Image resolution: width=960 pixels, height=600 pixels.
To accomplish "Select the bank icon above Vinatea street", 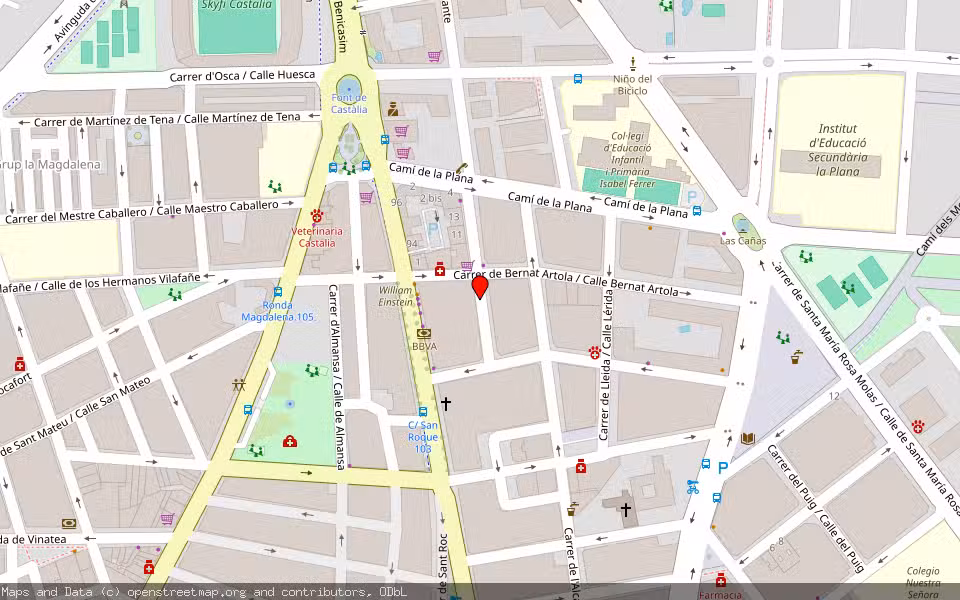I will 69,523.
